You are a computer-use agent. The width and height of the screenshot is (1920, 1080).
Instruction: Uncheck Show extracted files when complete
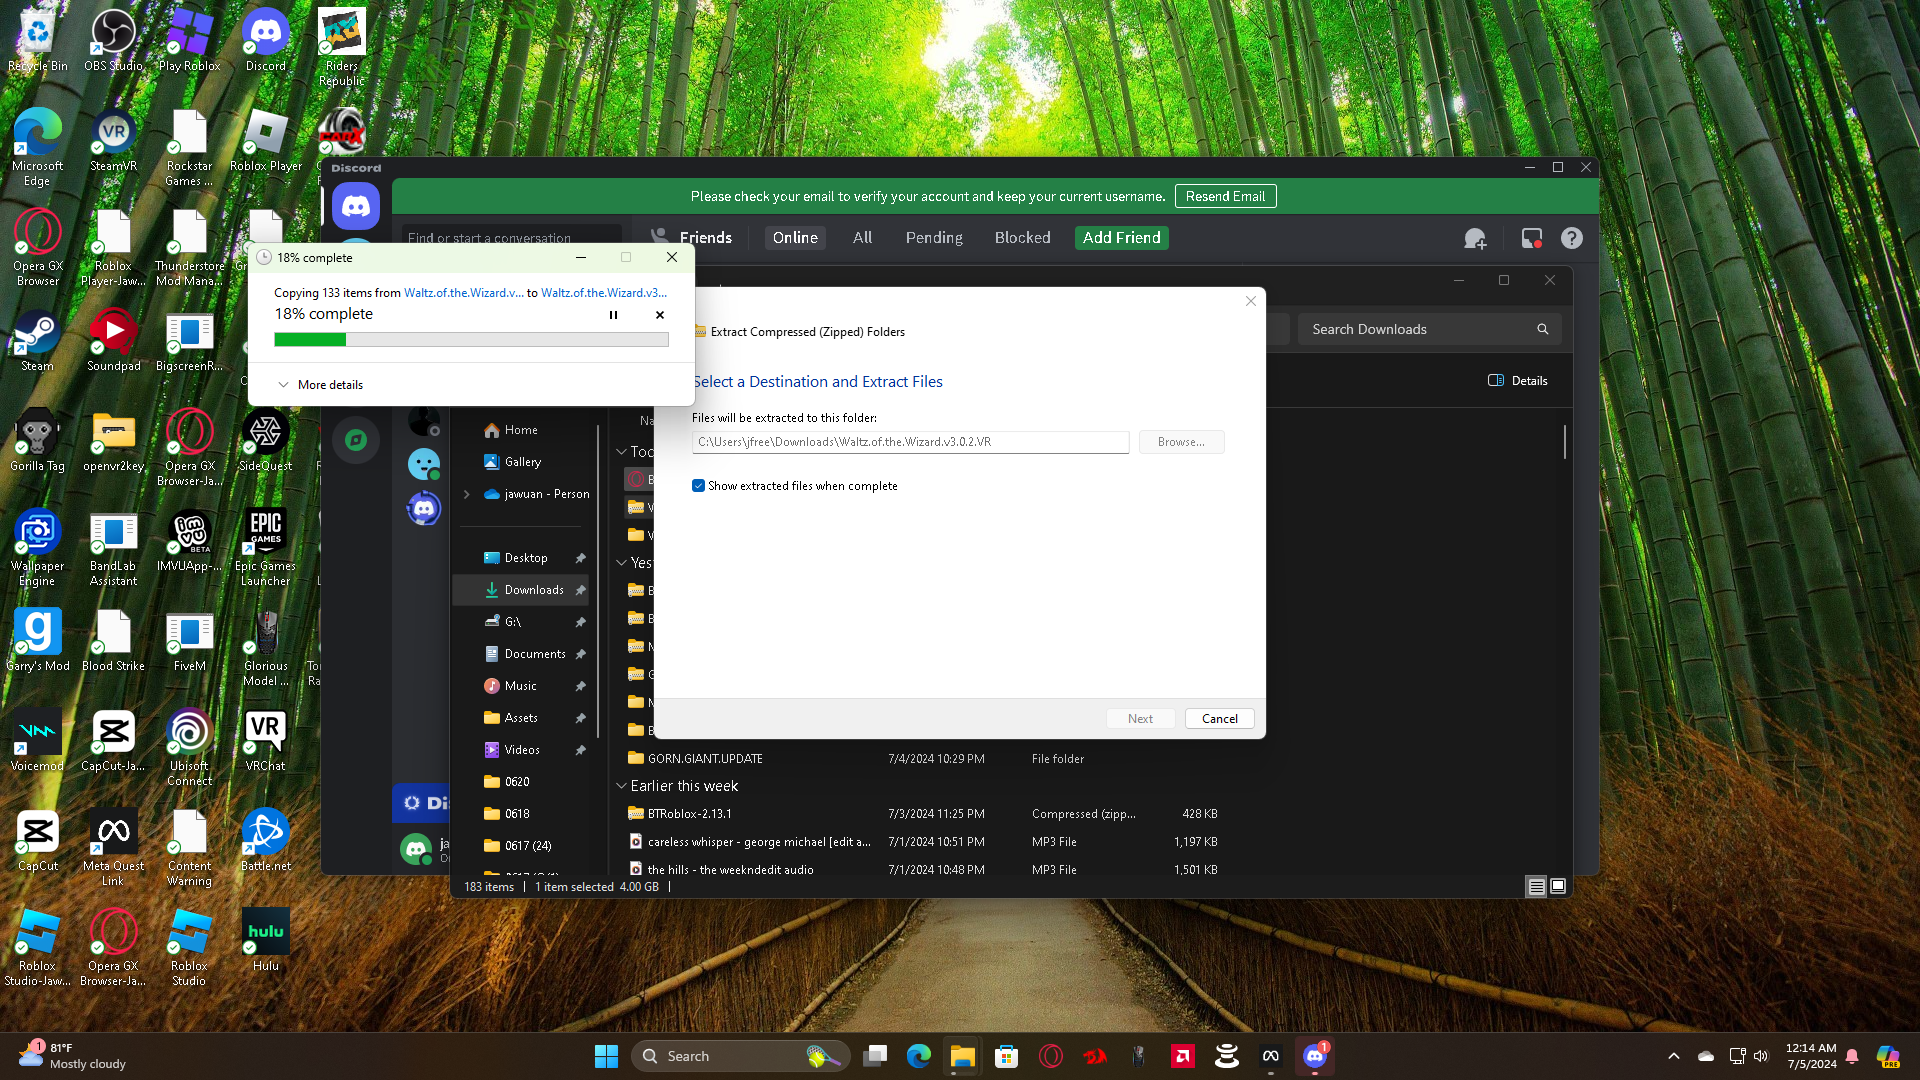click(698, 486)
